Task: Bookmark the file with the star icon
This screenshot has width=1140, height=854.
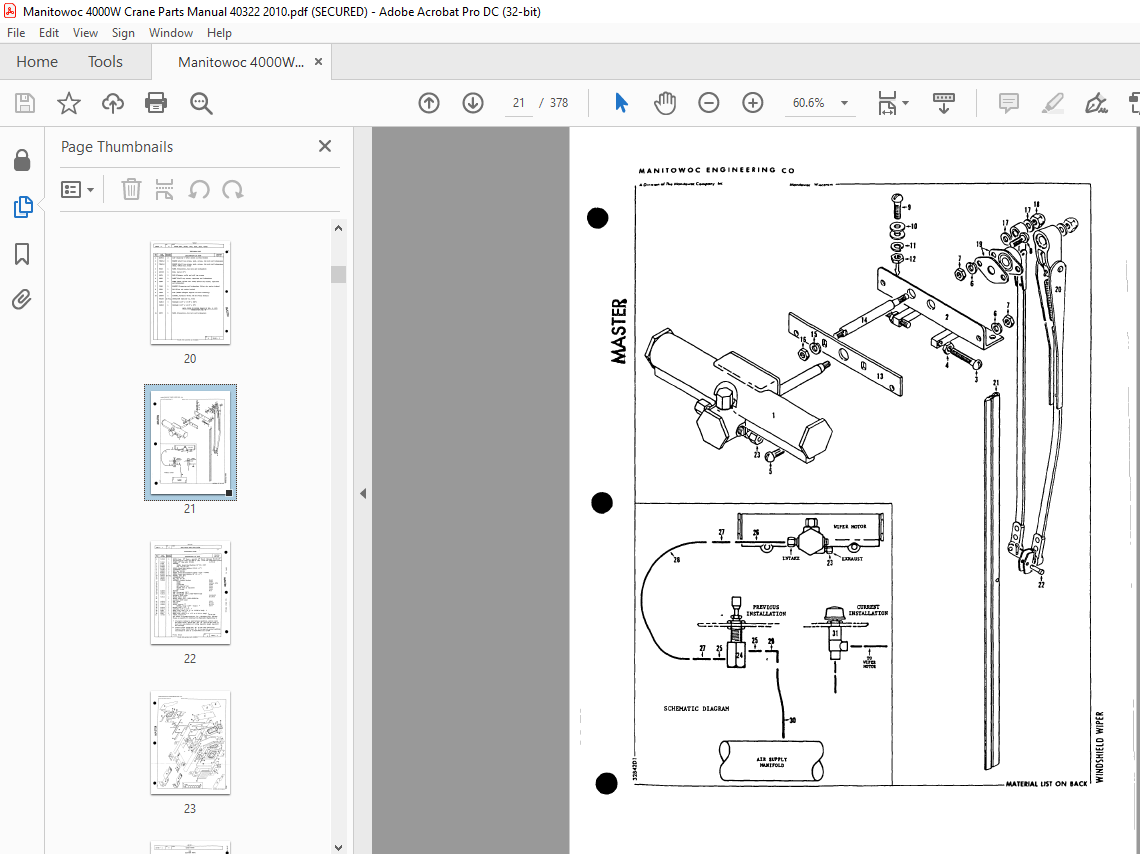Action: (x=69, y=103)
